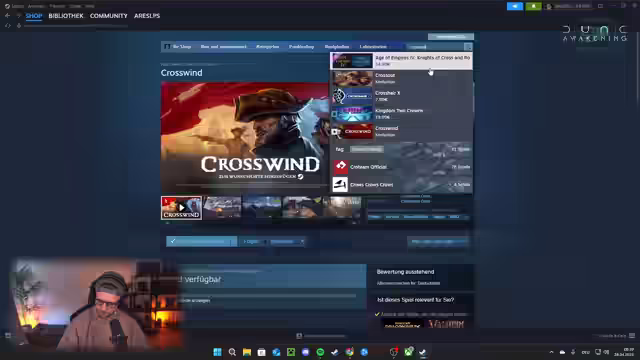
Task: Click the thumbnail strip horizontal scrollbar
Action: click(261, 223)
